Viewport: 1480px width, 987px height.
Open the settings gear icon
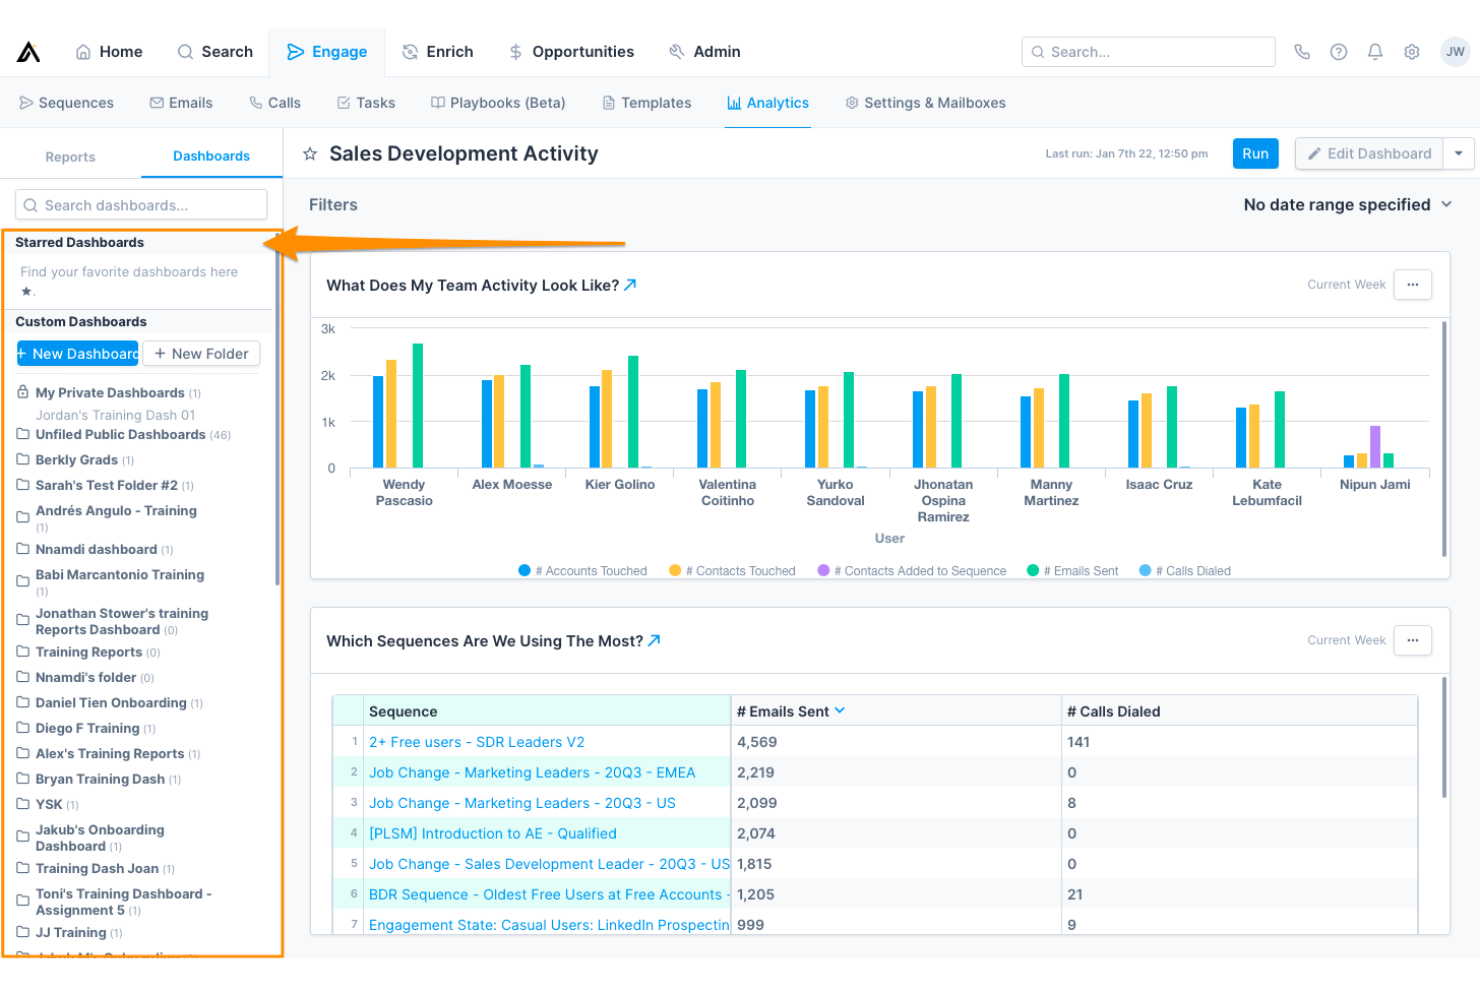pyautogui.click(x=1412, y=52)
